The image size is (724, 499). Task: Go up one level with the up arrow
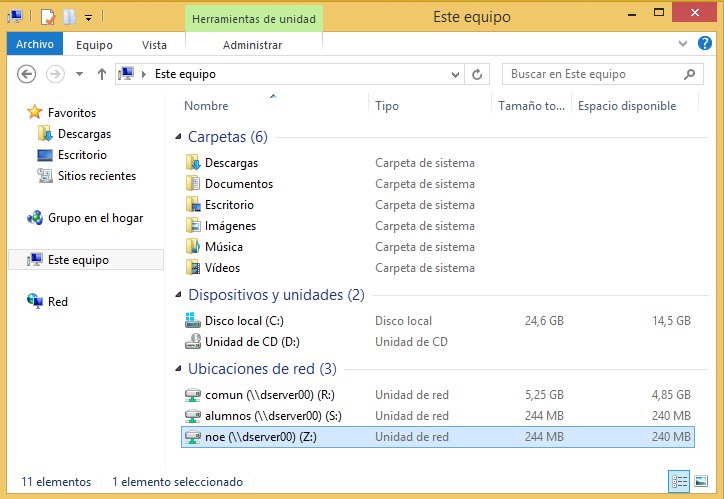click(x=102, y=74)
